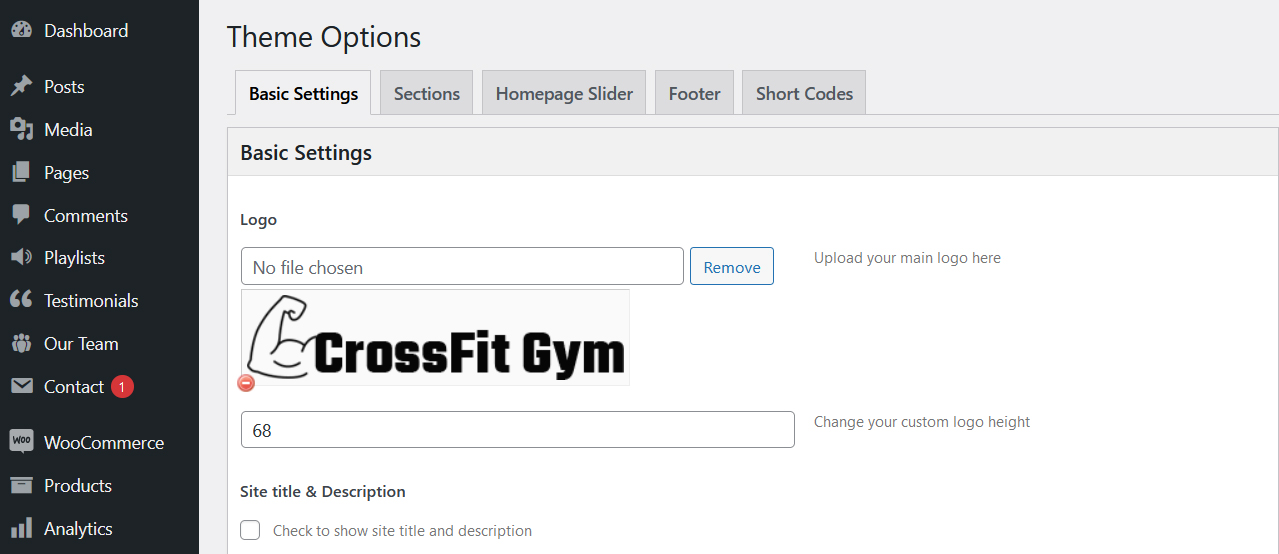Click the CrossFit Gym logo preview
This screenshot has height=554, width=1279.
pos(436,338)
